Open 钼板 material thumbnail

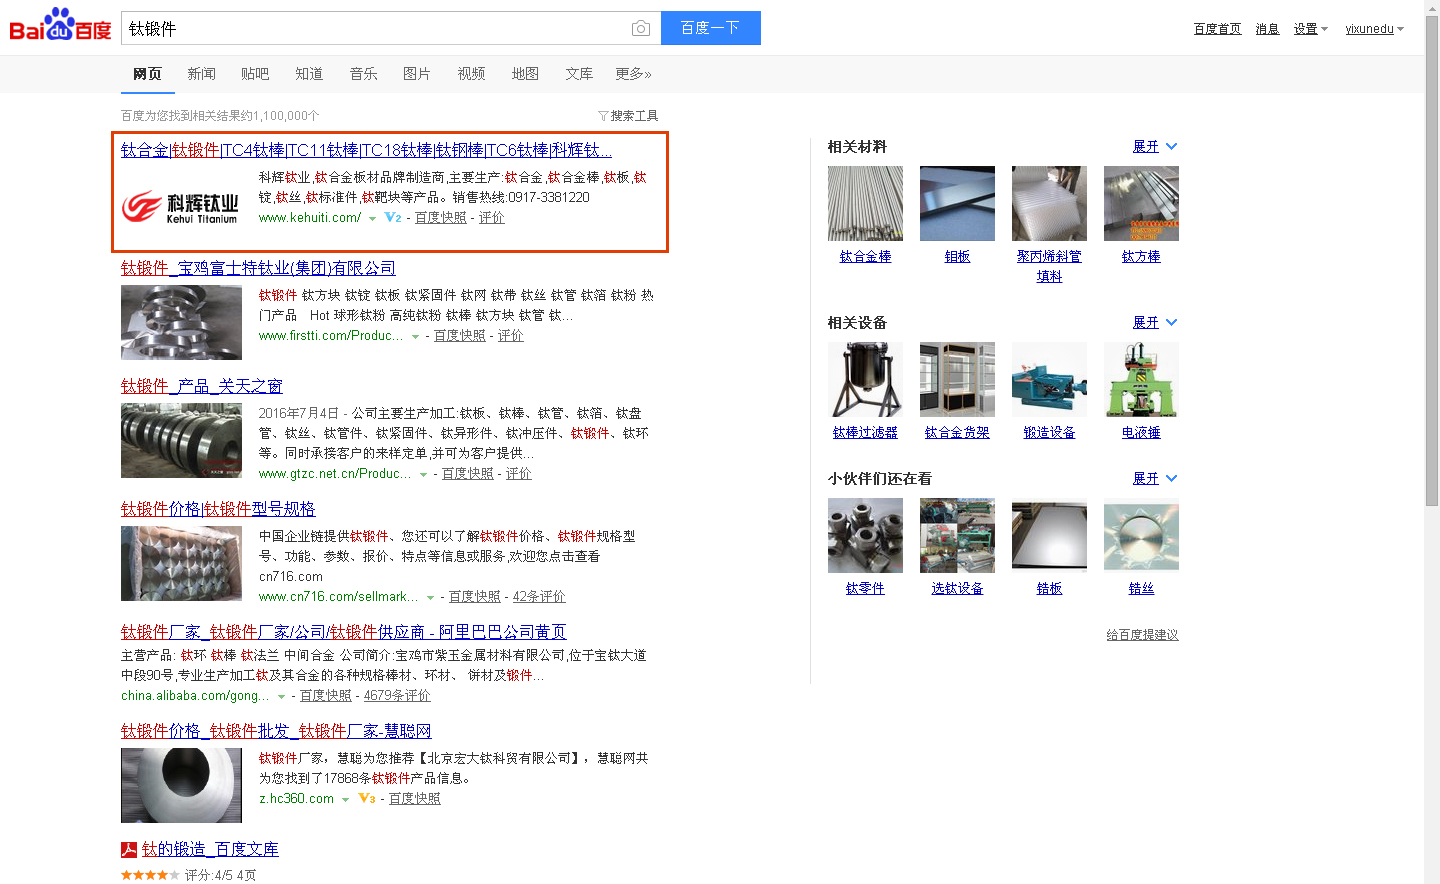(x=957, y=204)
